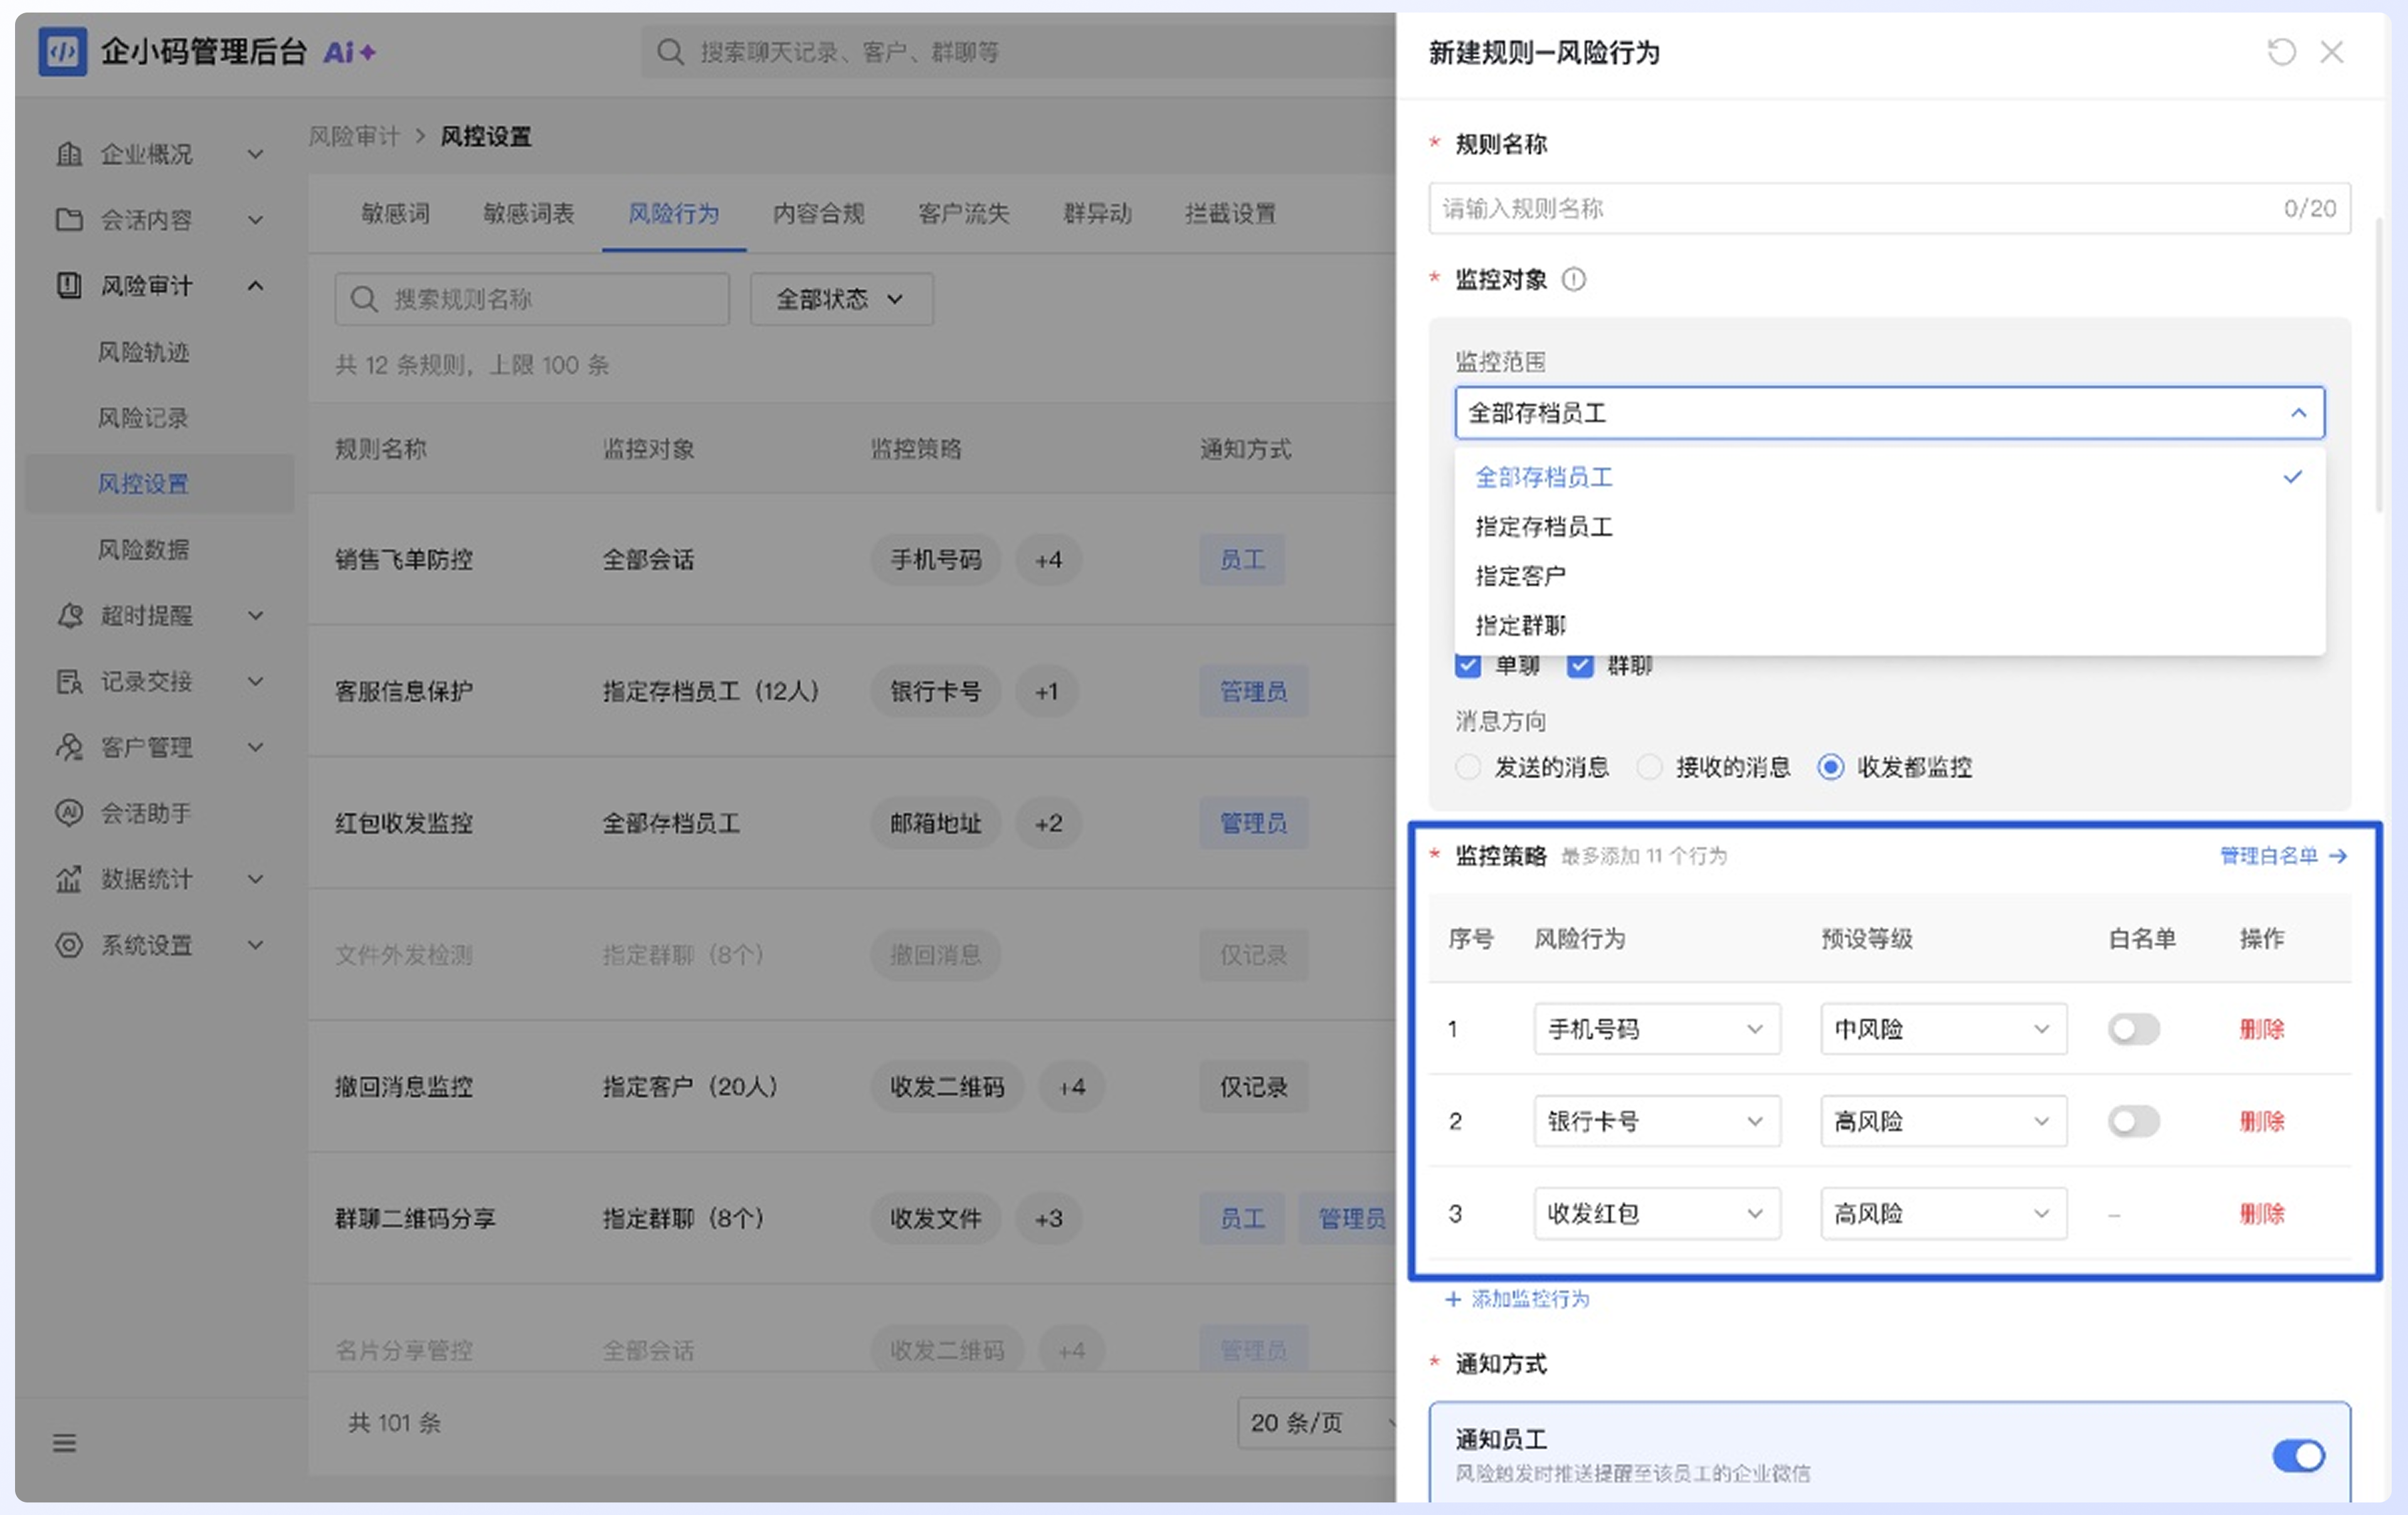Click the 客户管理 person icon
2408x1515 pixels.
[69, 747]
